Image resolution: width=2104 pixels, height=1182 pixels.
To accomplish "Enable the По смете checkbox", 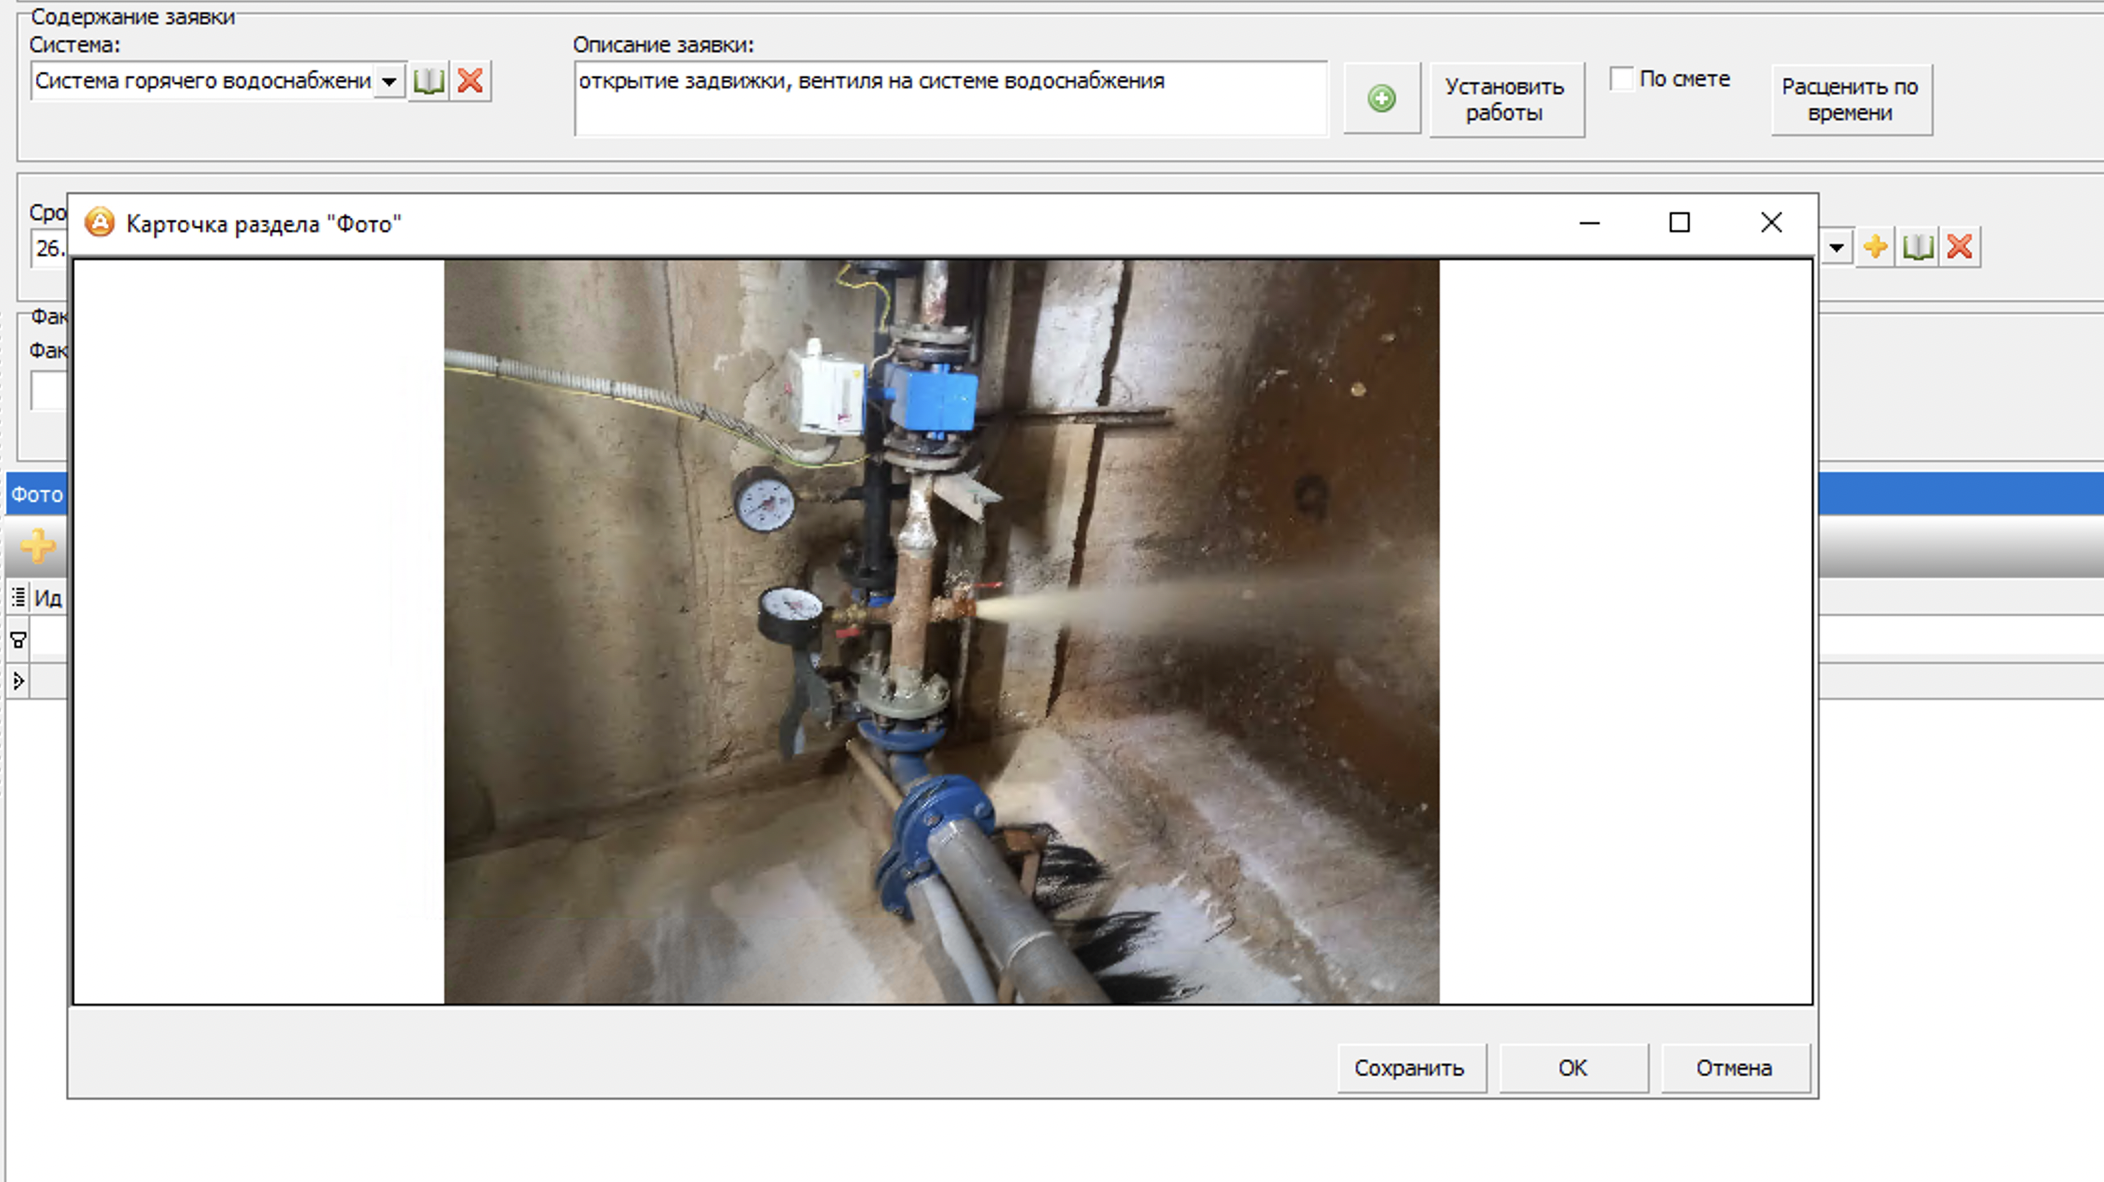I will [x=1621, y=78].
